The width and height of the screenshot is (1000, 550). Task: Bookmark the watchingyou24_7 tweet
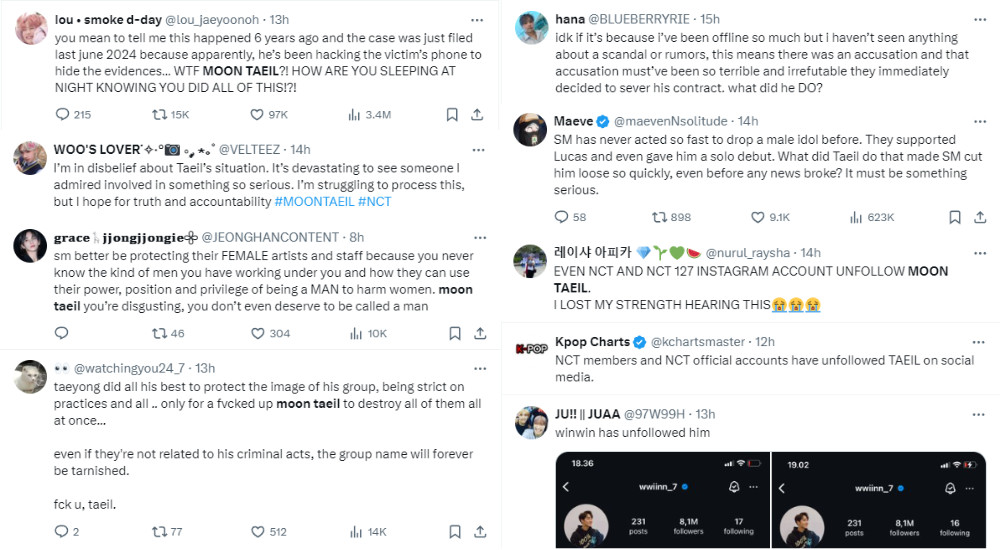455,531
